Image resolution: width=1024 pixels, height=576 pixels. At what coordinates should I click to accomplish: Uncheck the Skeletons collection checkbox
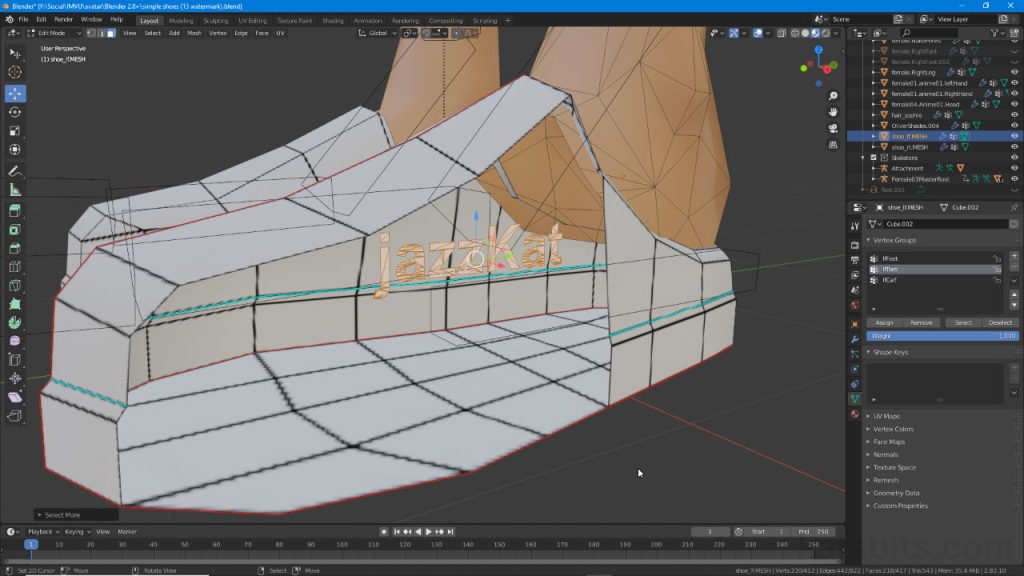[873, 158]
